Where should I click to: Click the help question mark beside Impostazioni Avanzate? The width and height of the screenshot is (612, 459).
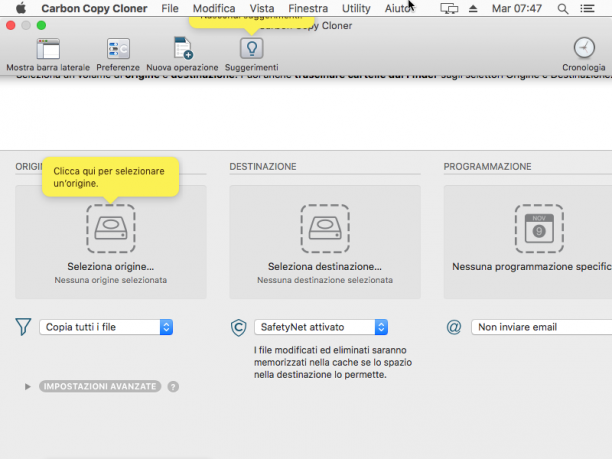173,386
